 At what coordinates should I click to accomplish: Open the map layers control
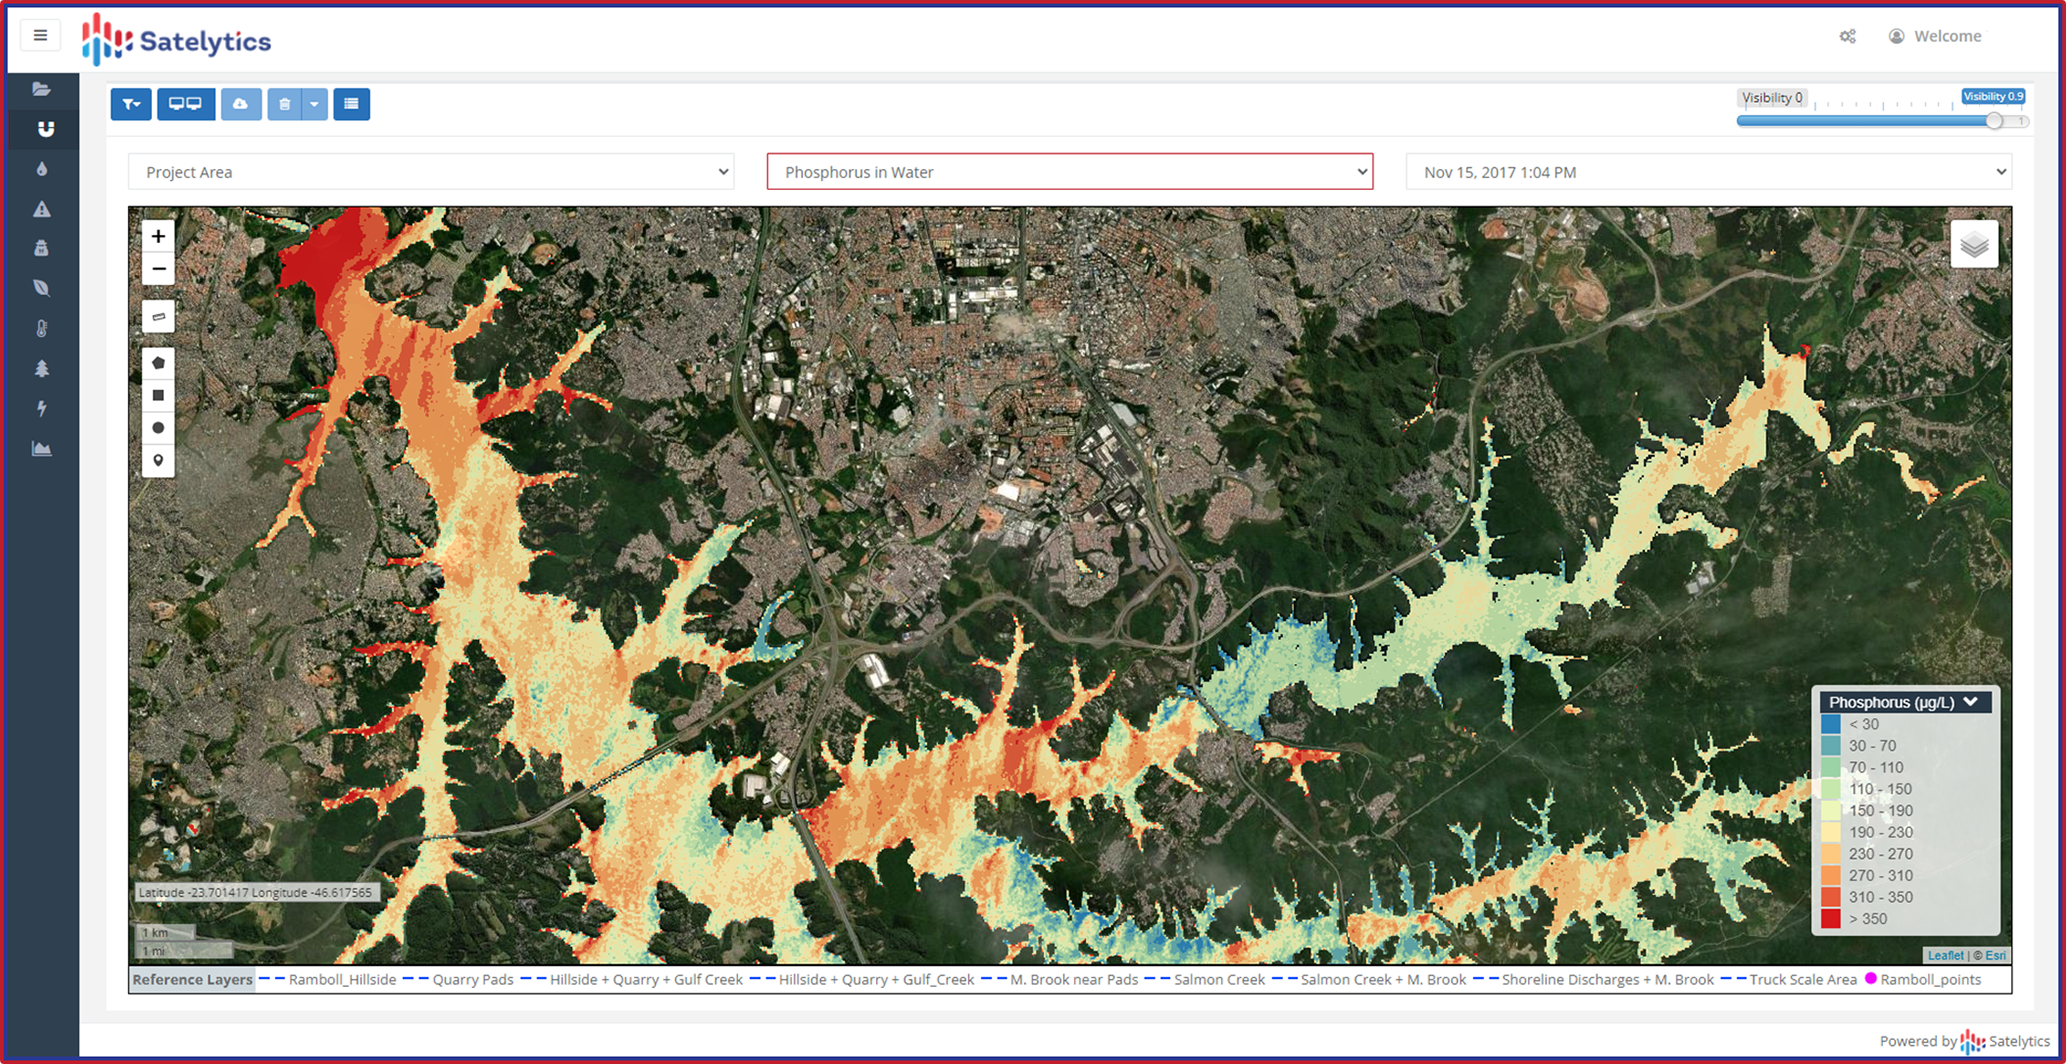[x=1973, y=245]
